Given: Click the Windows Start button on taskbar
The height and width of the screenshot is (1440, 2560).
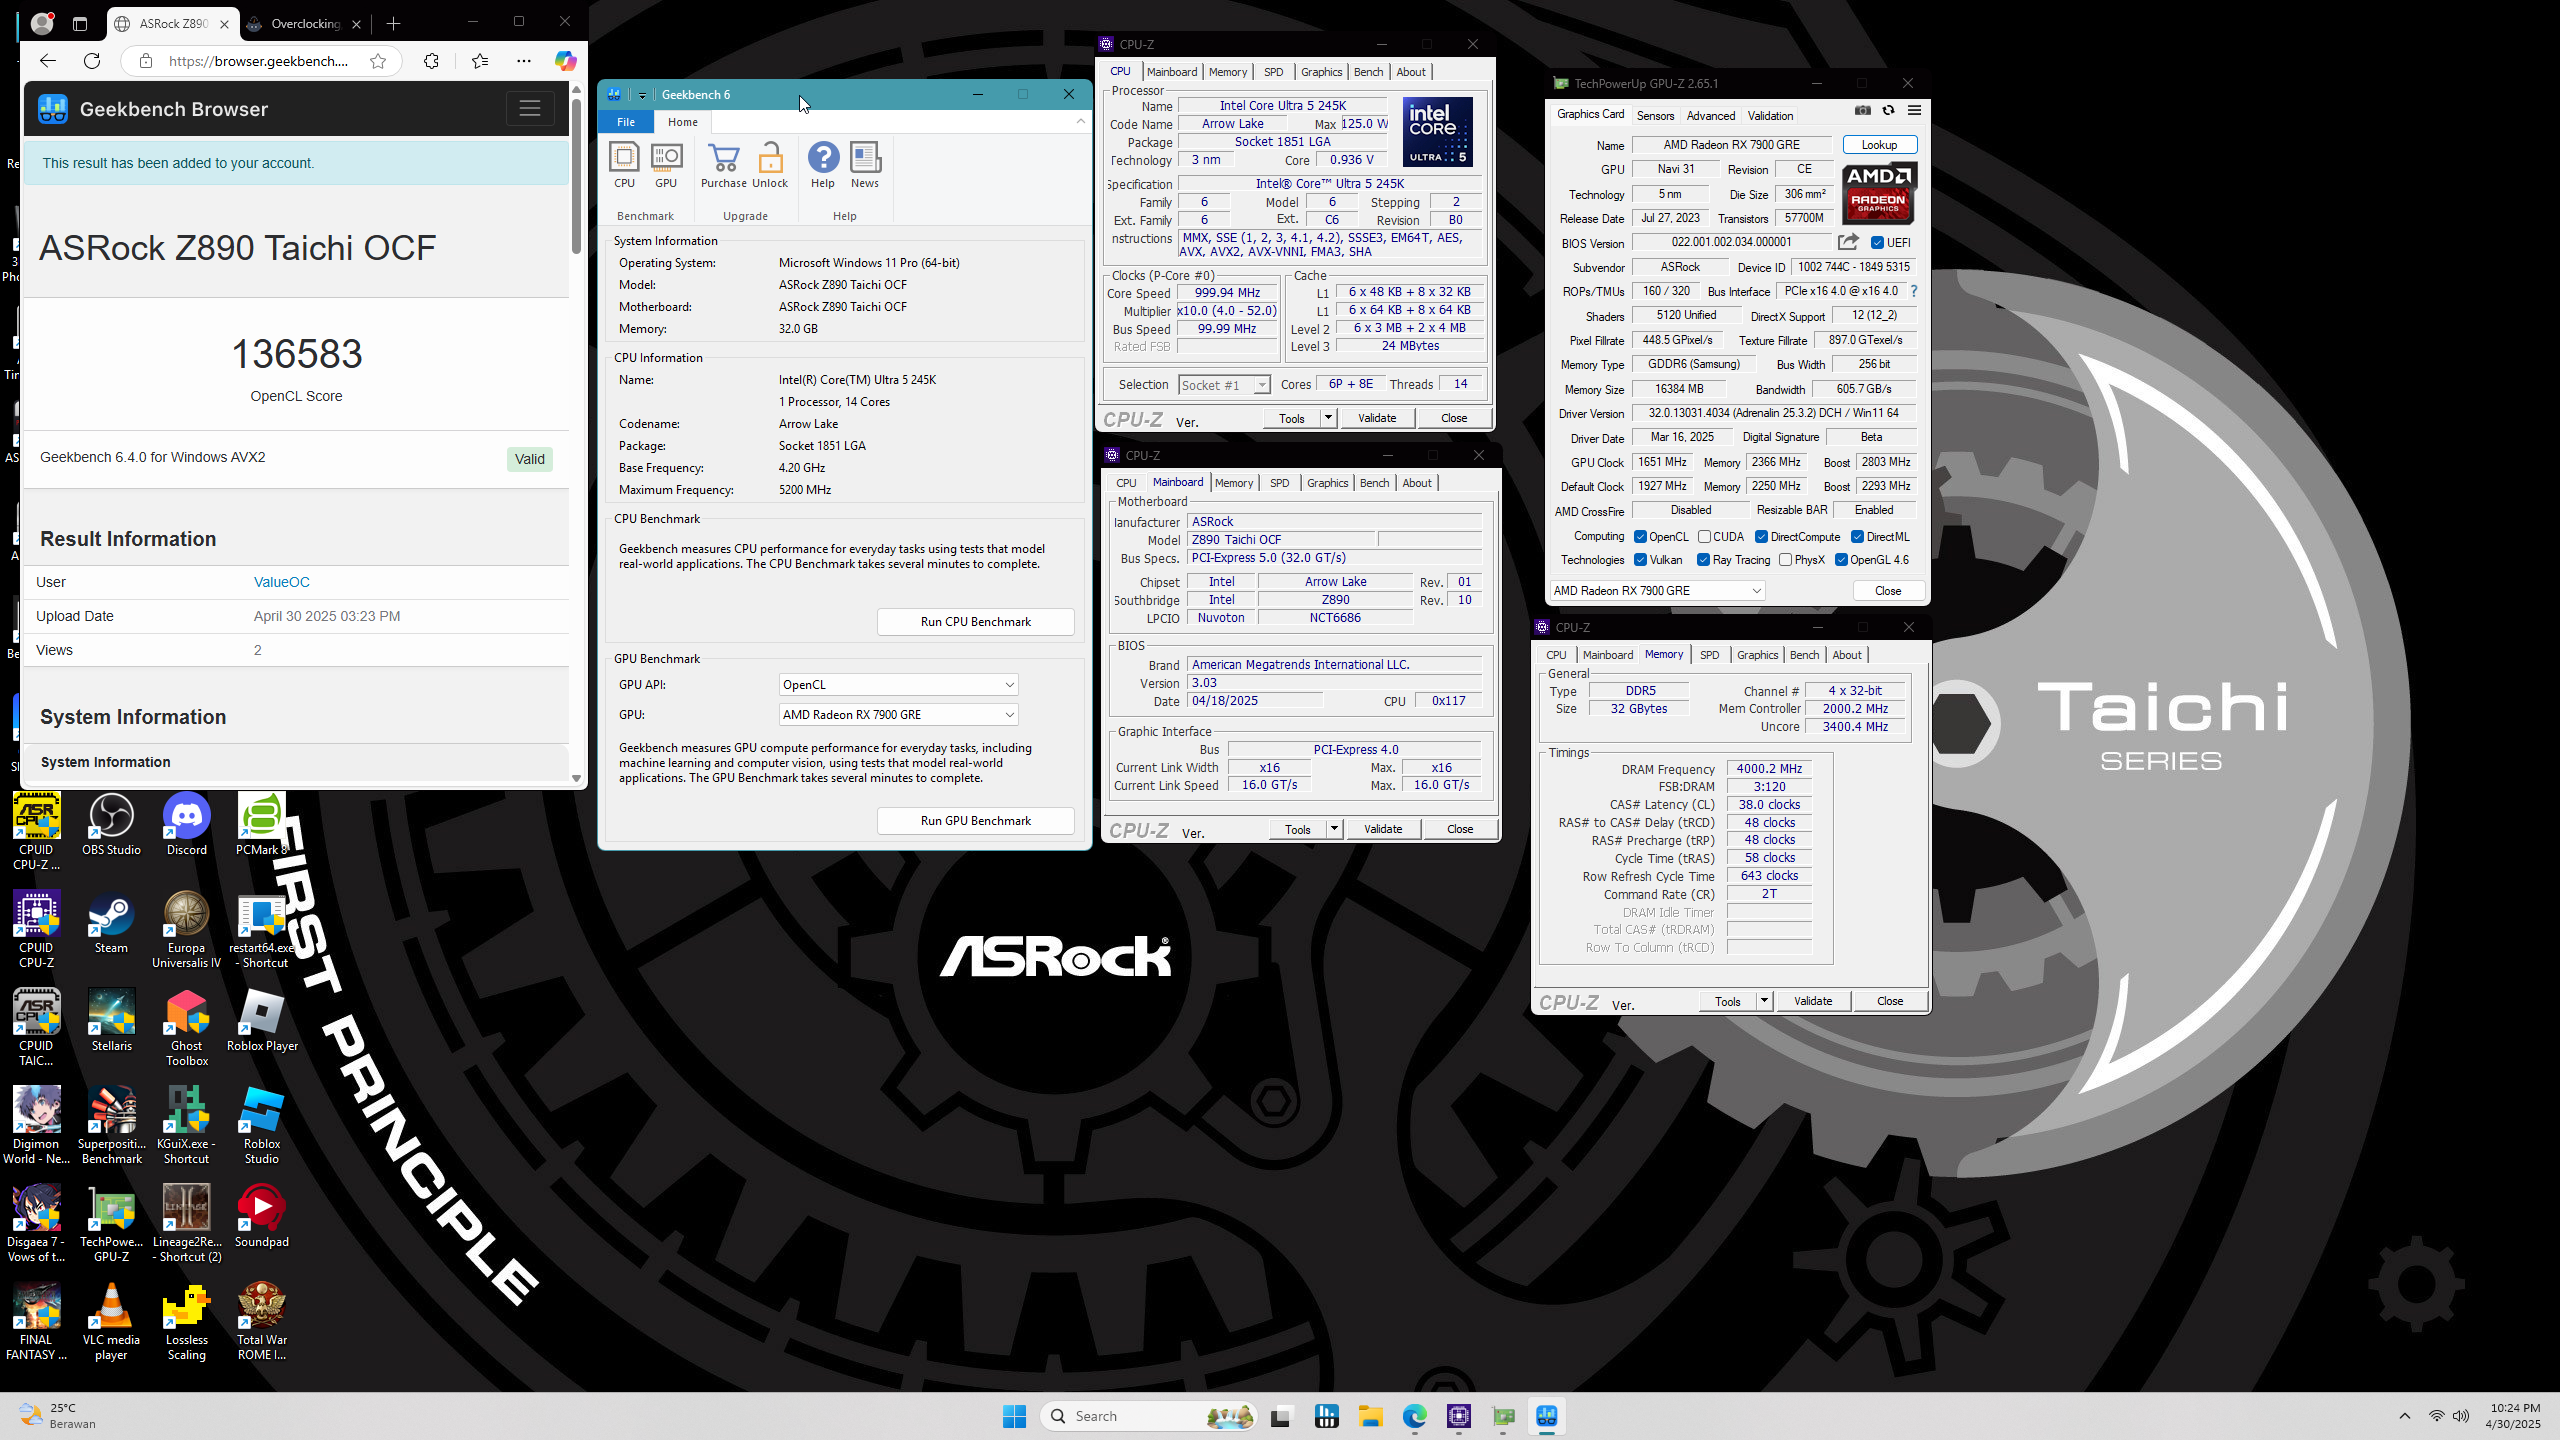Looking at the screenshot, I should pyautogui.click(x=1014, y=1416).
